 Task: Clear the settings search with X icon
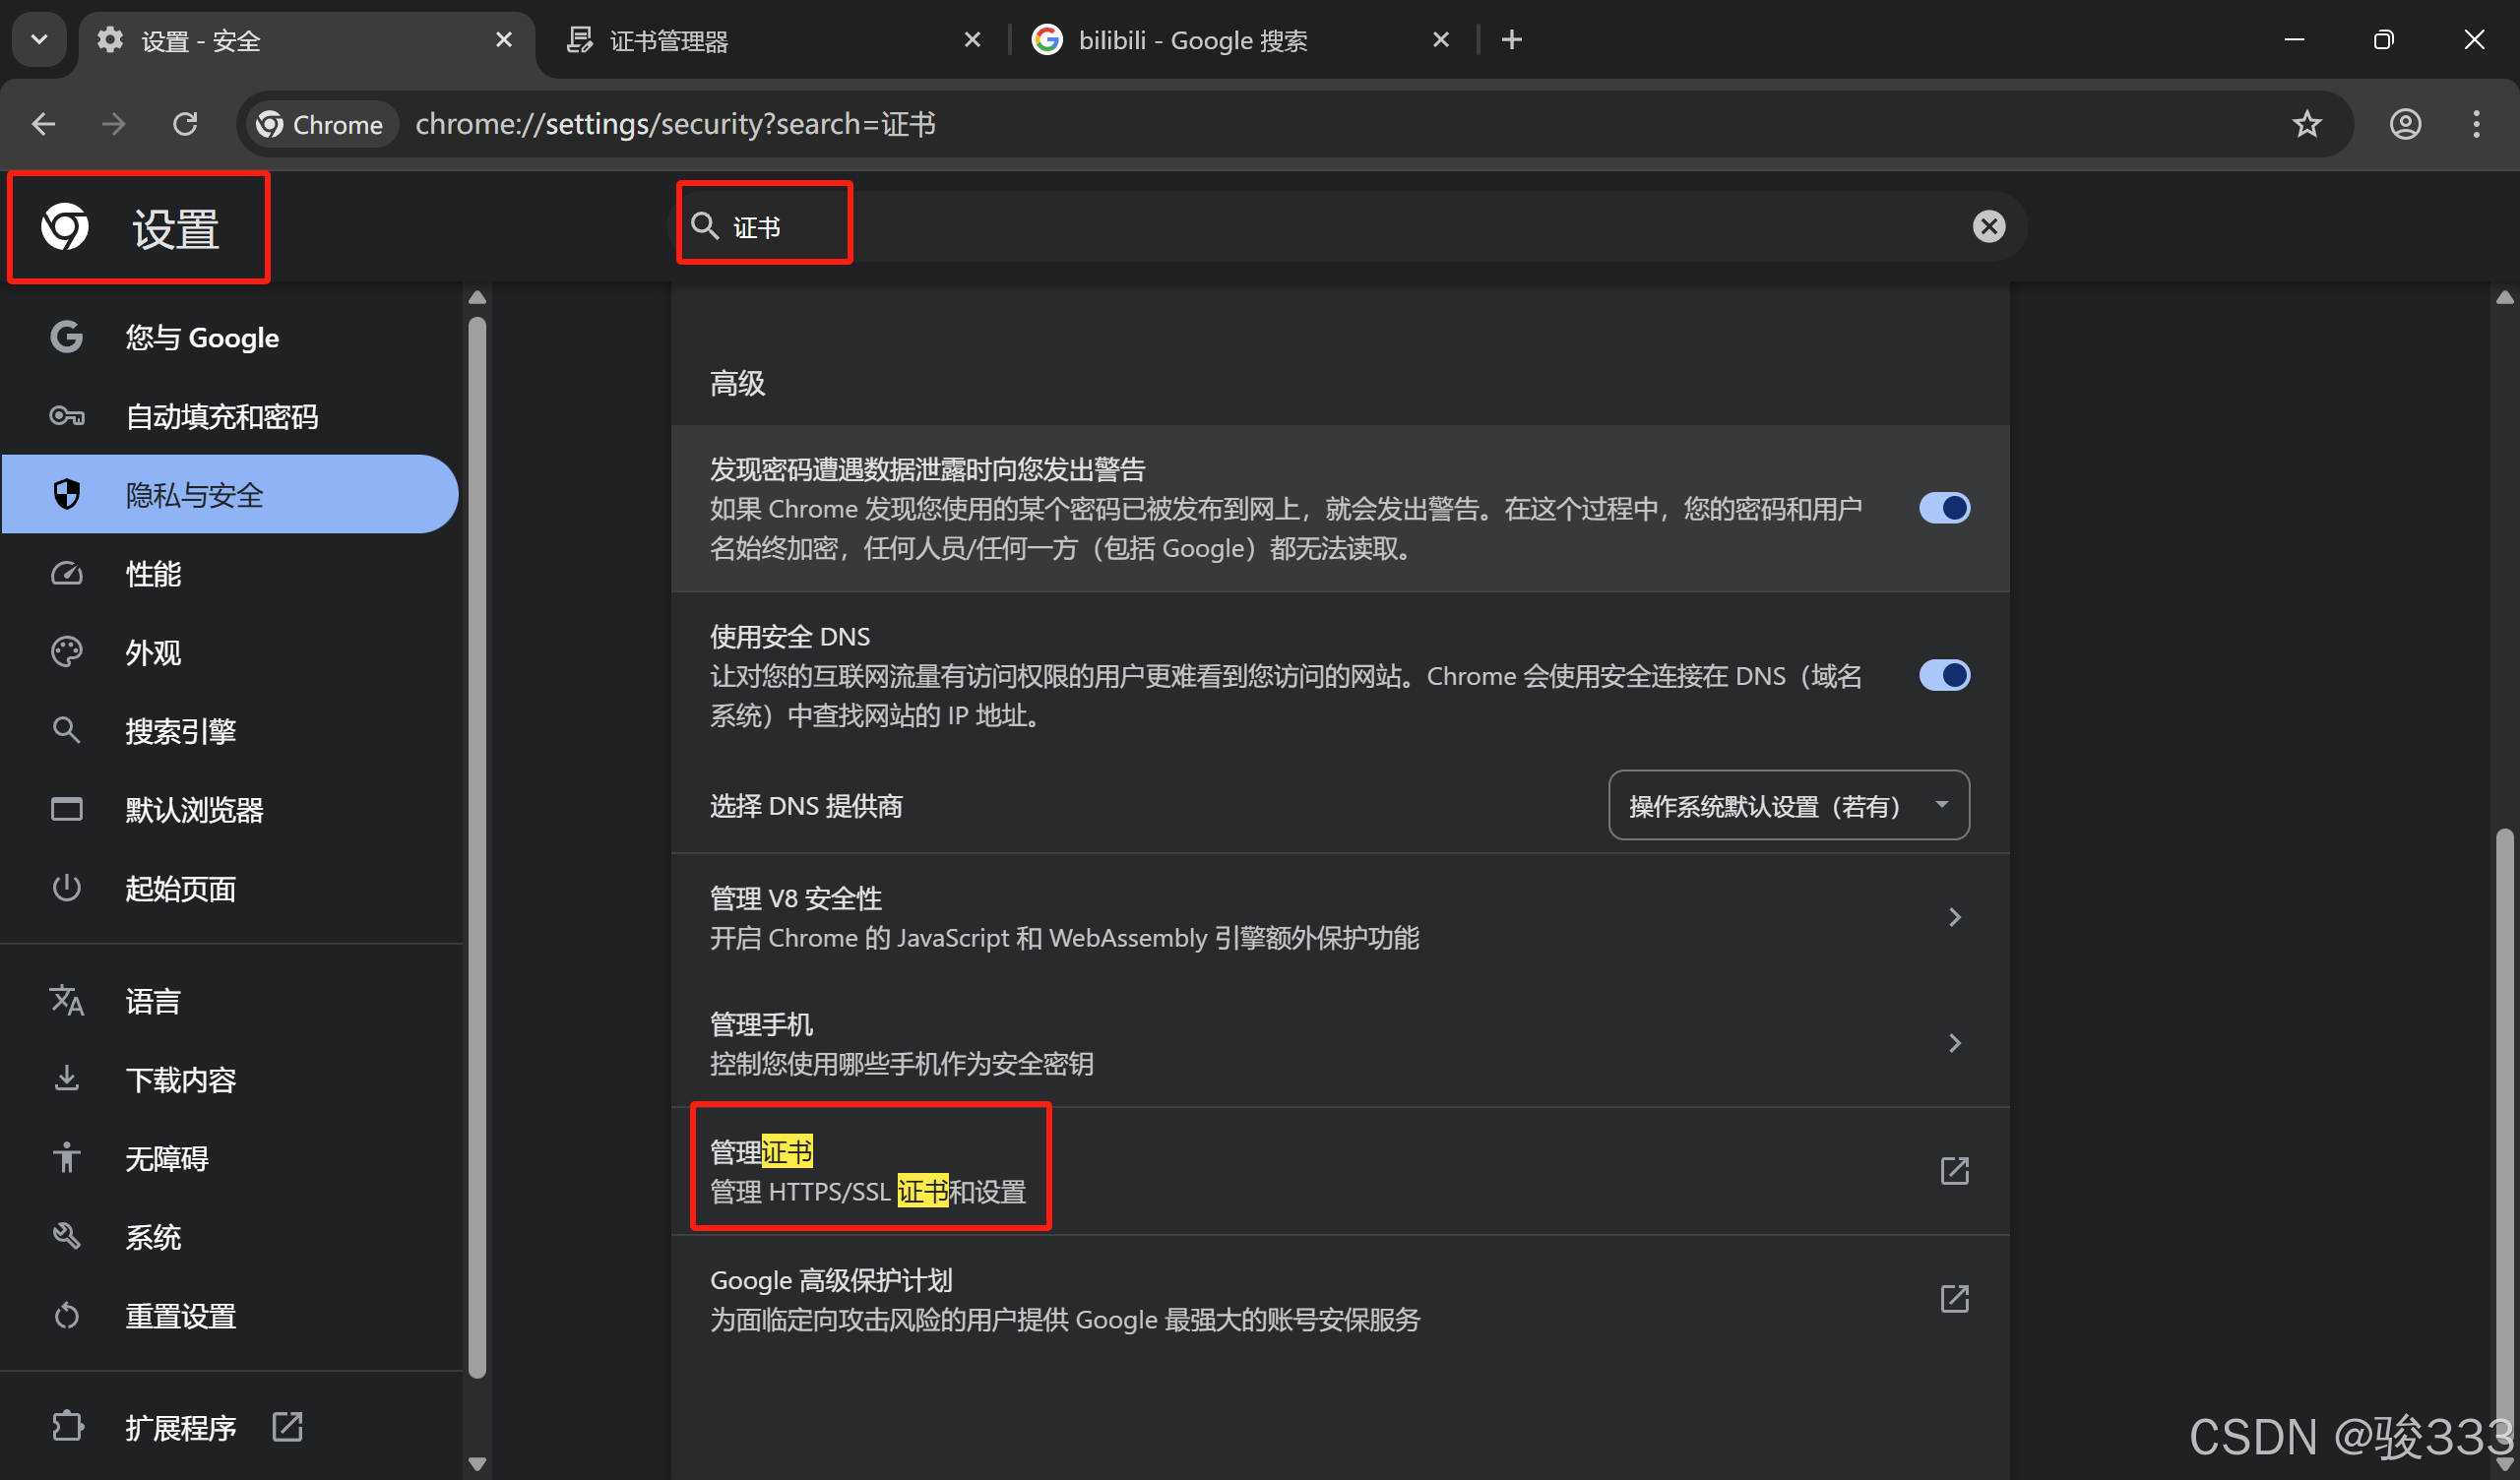pos(1988,227)
